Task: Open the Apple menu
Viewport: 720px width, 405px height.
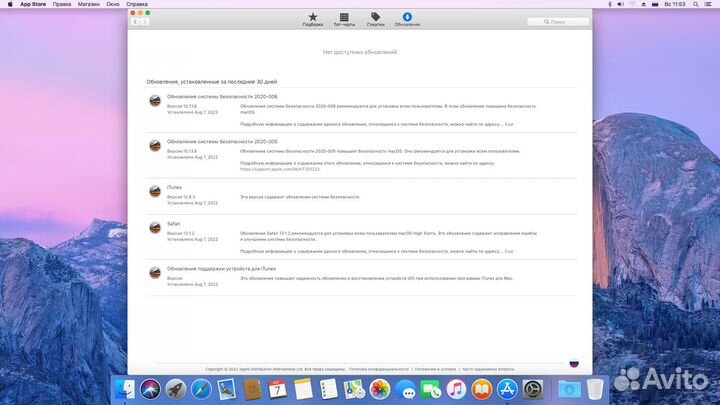Action: (x=10, y=4)
